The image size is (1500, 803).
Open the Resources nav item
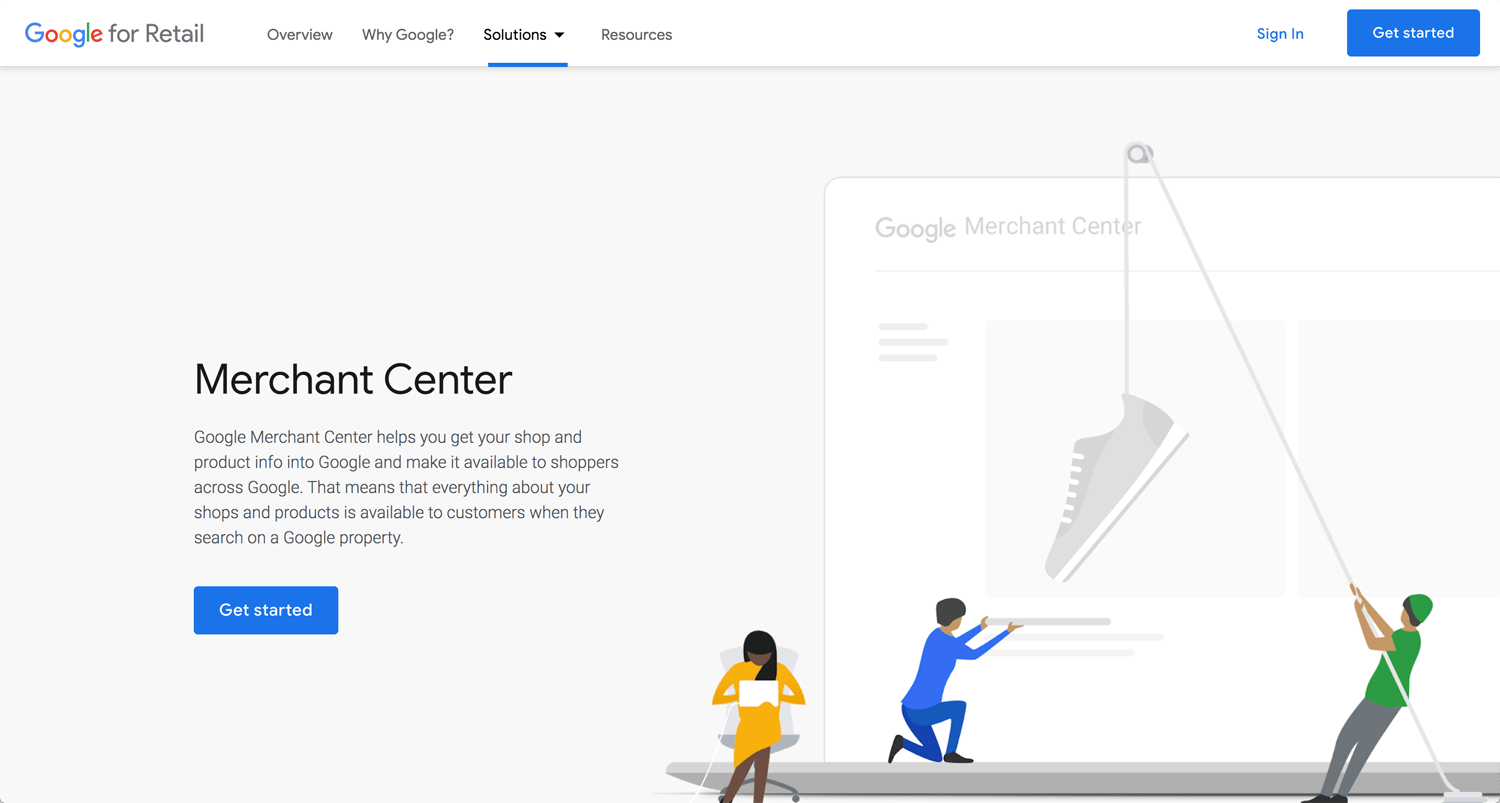click(x=636, y=34)
